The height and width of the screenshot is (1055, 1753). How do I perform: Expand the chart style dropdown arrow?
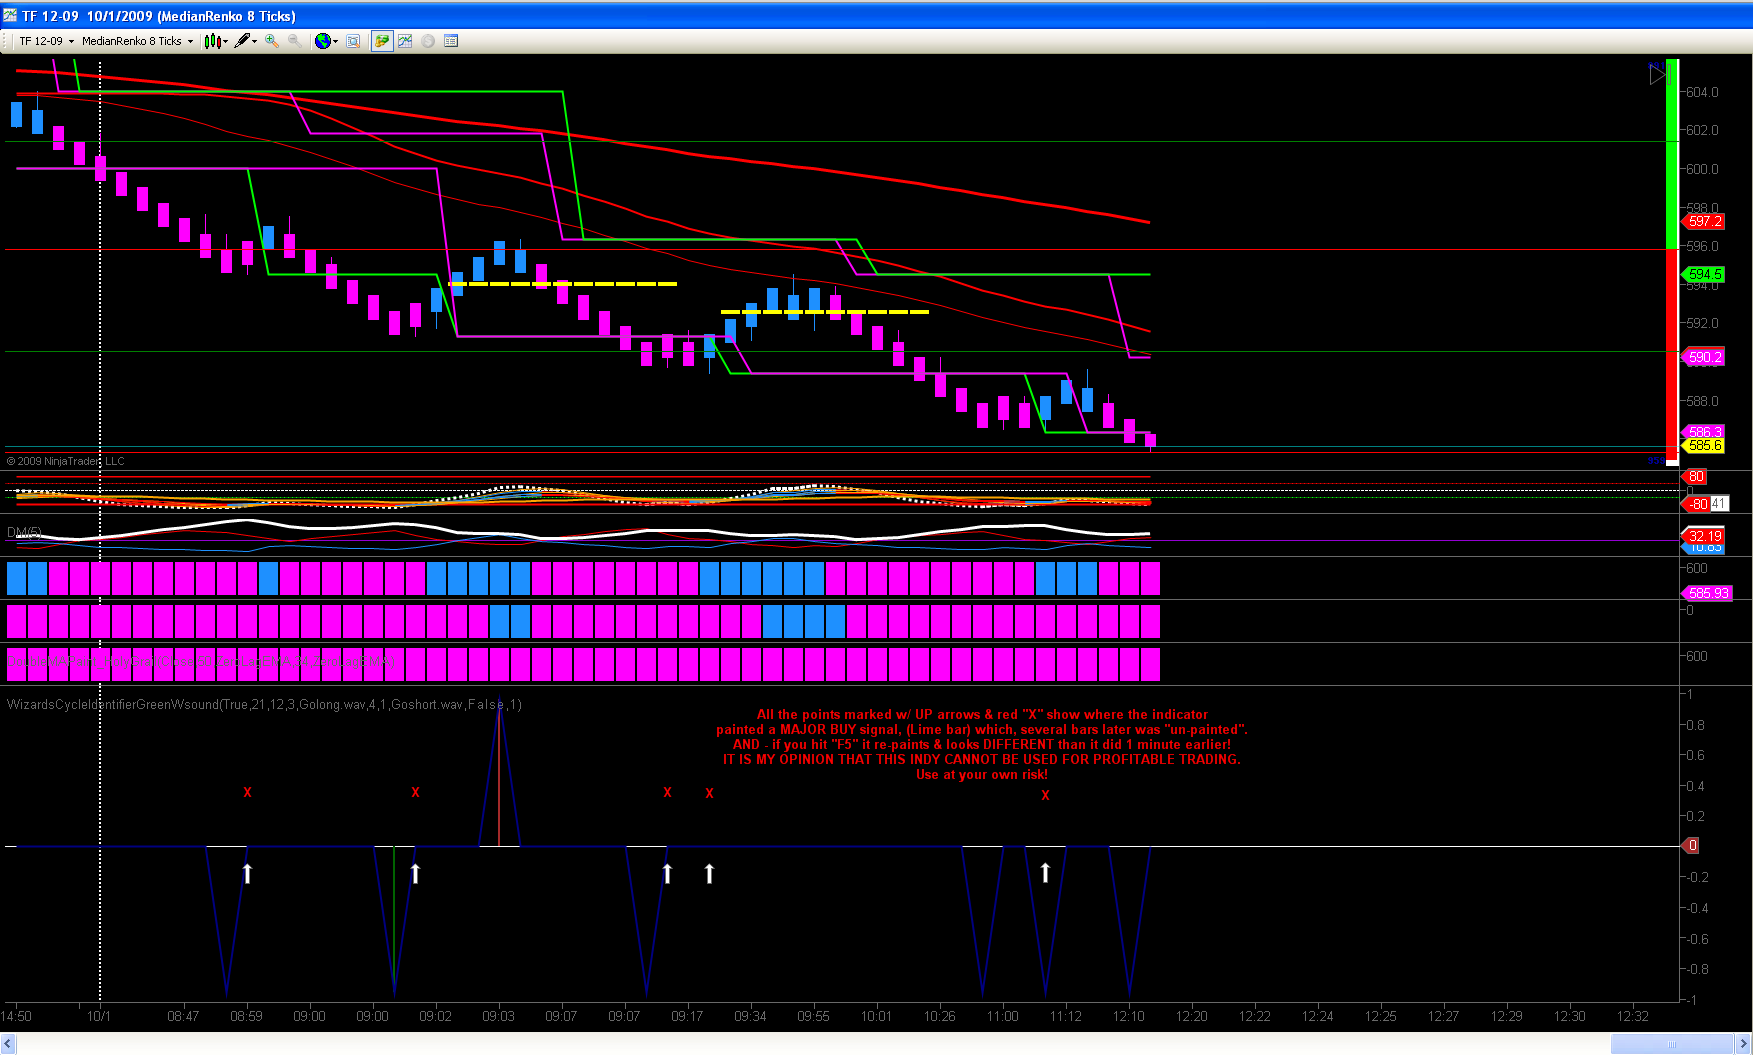[x=226, y=41]
